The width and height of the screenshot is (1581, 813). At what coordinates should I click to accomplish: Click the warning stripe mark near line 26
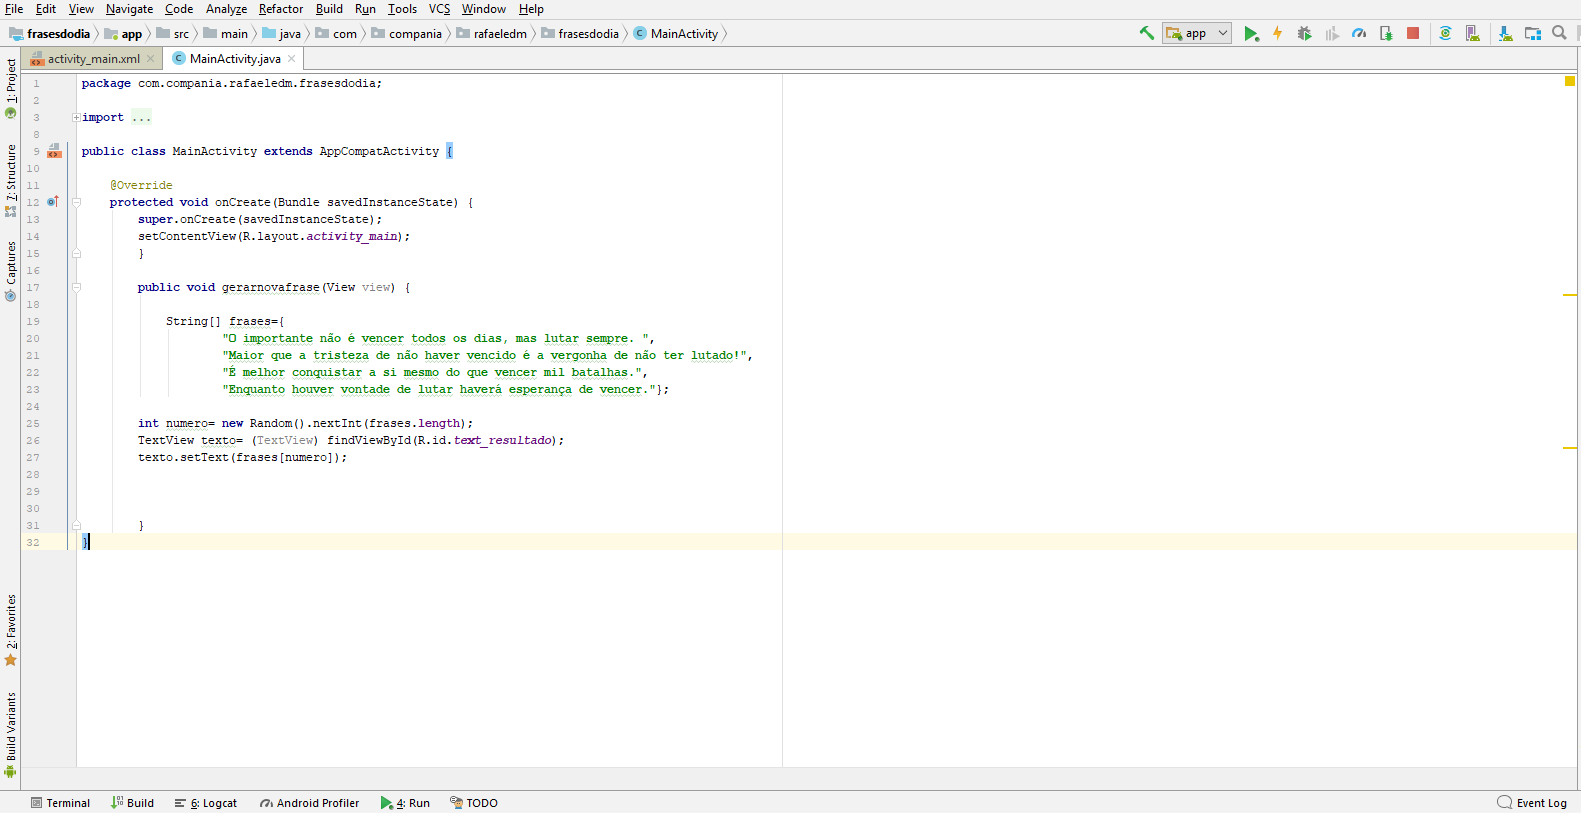(1570, 448)
